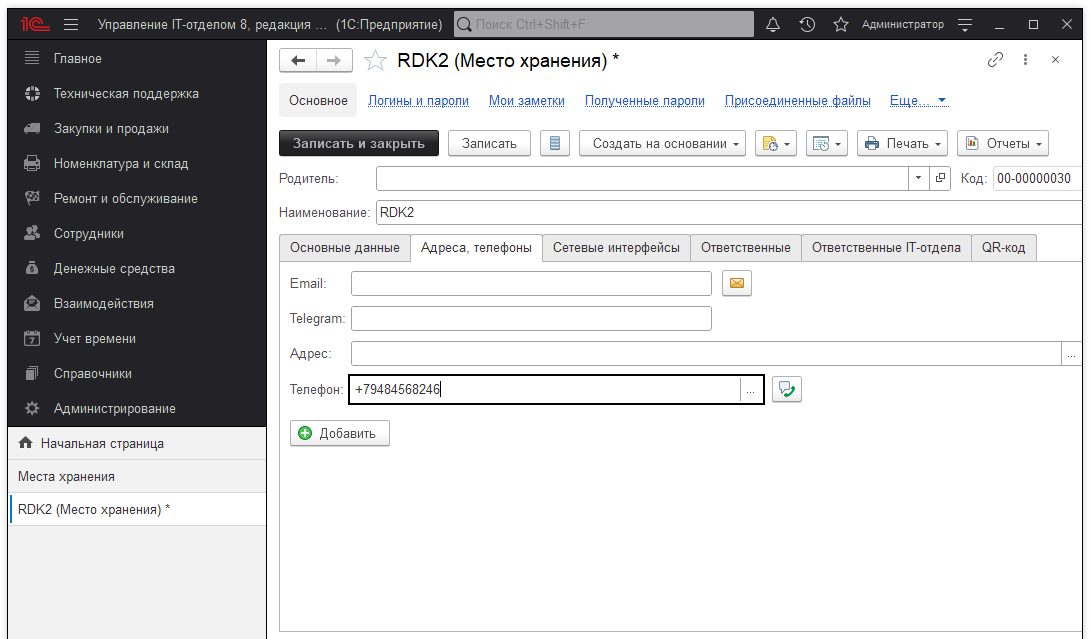Click inside the Telegram input field
Viewport: 1090px width, 639px height.
point(530,318)
